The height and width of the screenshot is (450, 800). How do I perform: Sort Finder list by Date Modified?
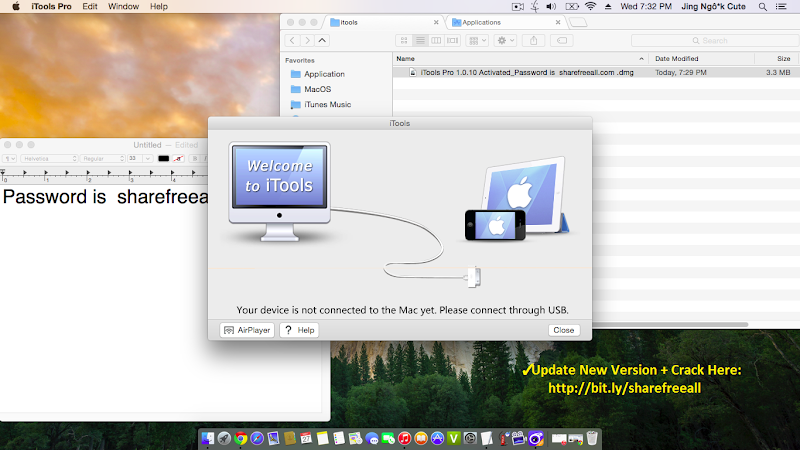tap(702, 59)
